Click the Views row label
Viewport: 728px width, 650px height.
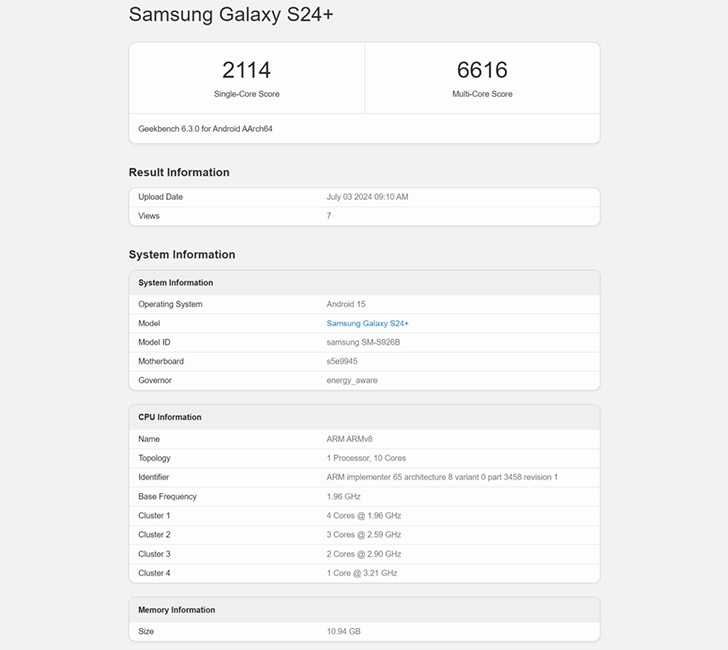tap(149, 216)
